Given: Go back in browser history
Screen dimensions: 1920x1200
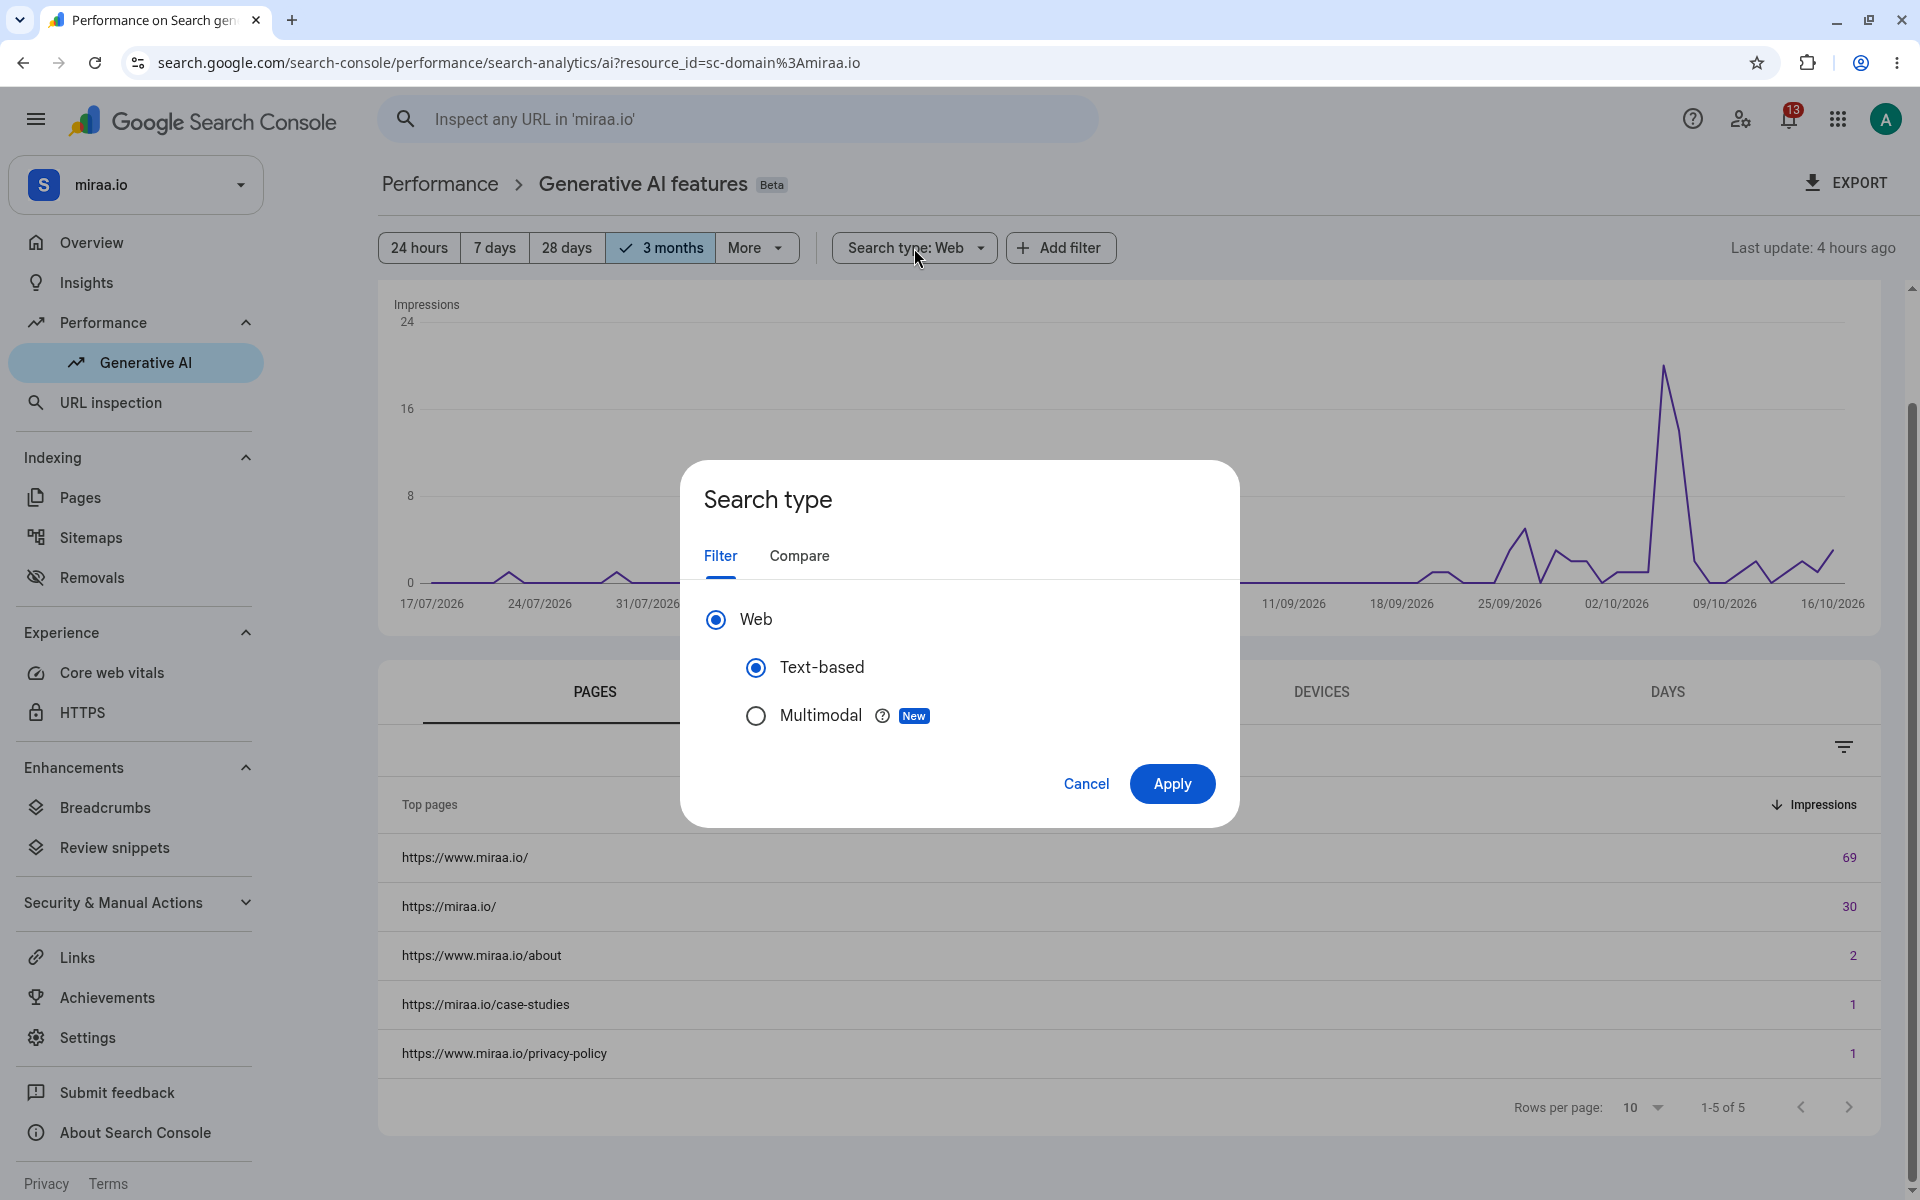Looking at the screenshot, I should coord(23,63).
